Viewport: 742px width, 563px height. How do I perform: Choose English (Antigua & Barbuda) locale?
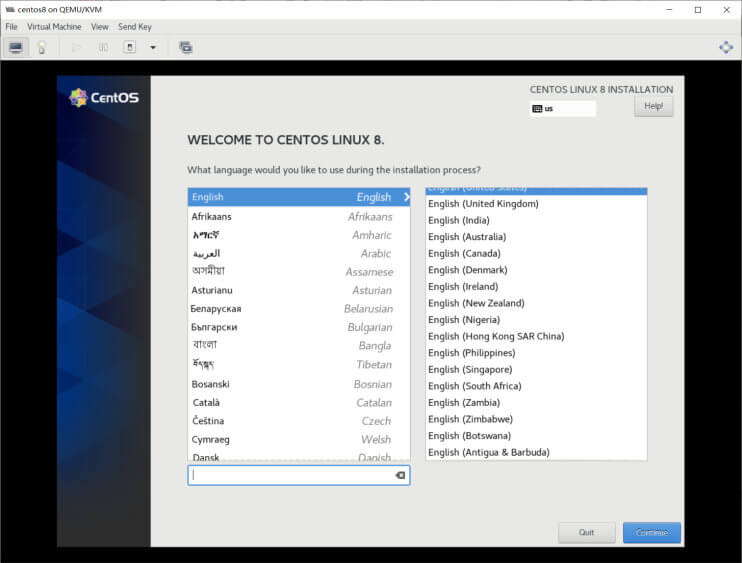[536, 452]
